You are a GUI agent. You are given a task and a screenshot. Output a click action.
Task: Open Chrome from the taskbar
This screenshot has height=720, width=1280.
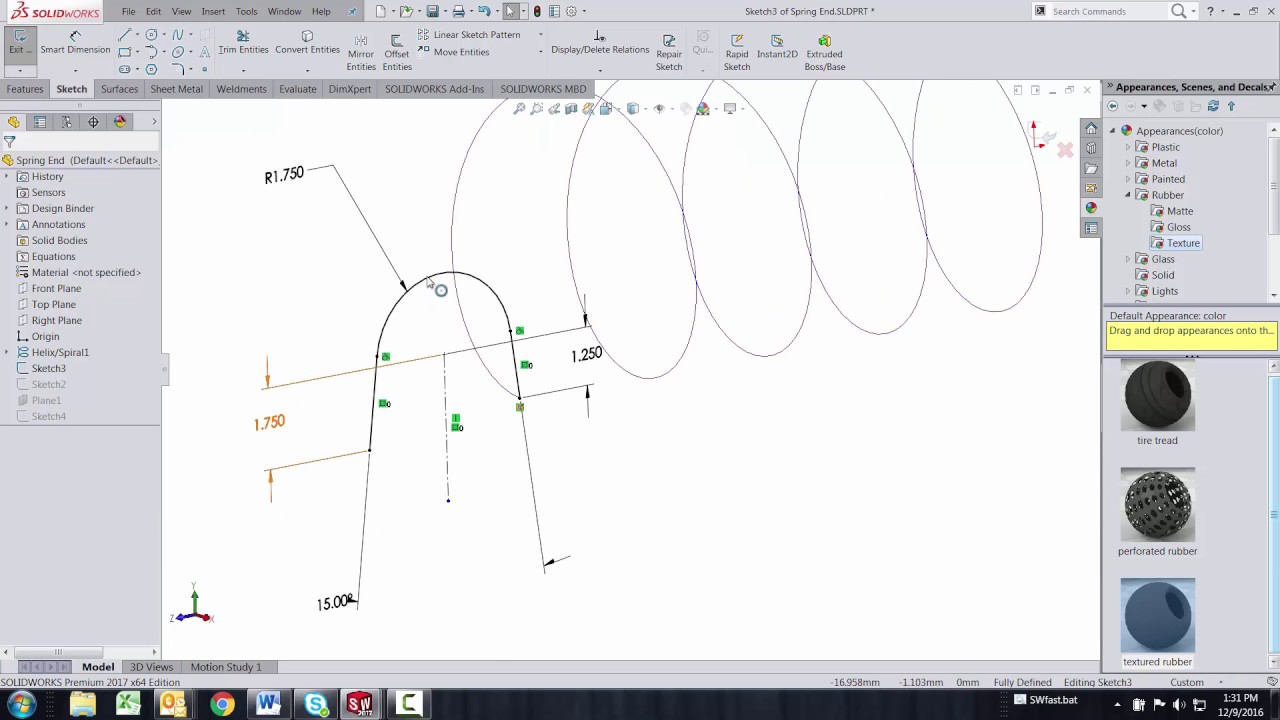[x=222, y=704]
